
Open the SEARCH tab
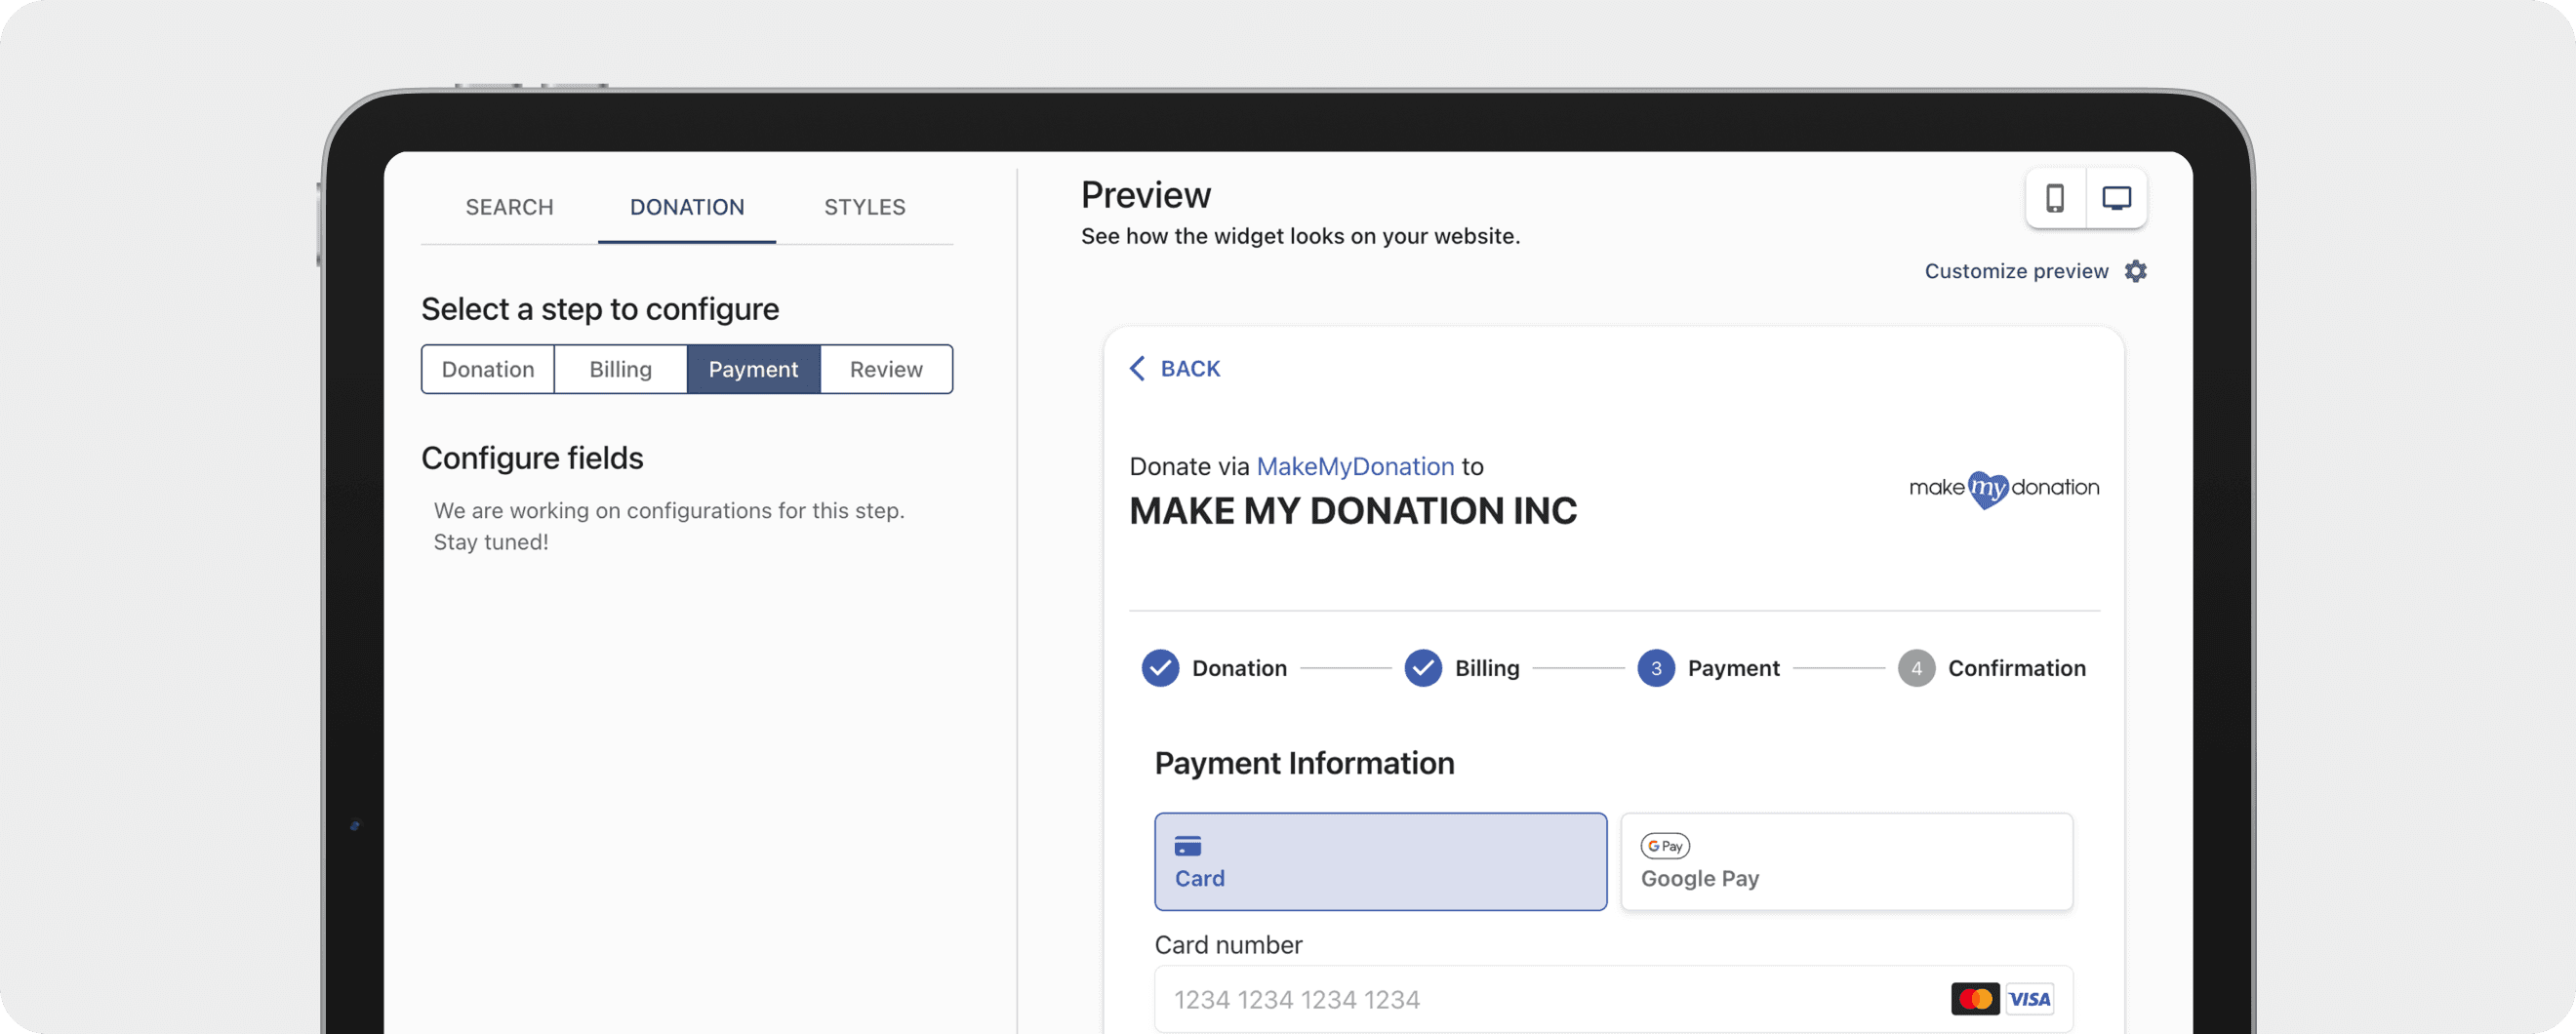[x=510, y=207]
